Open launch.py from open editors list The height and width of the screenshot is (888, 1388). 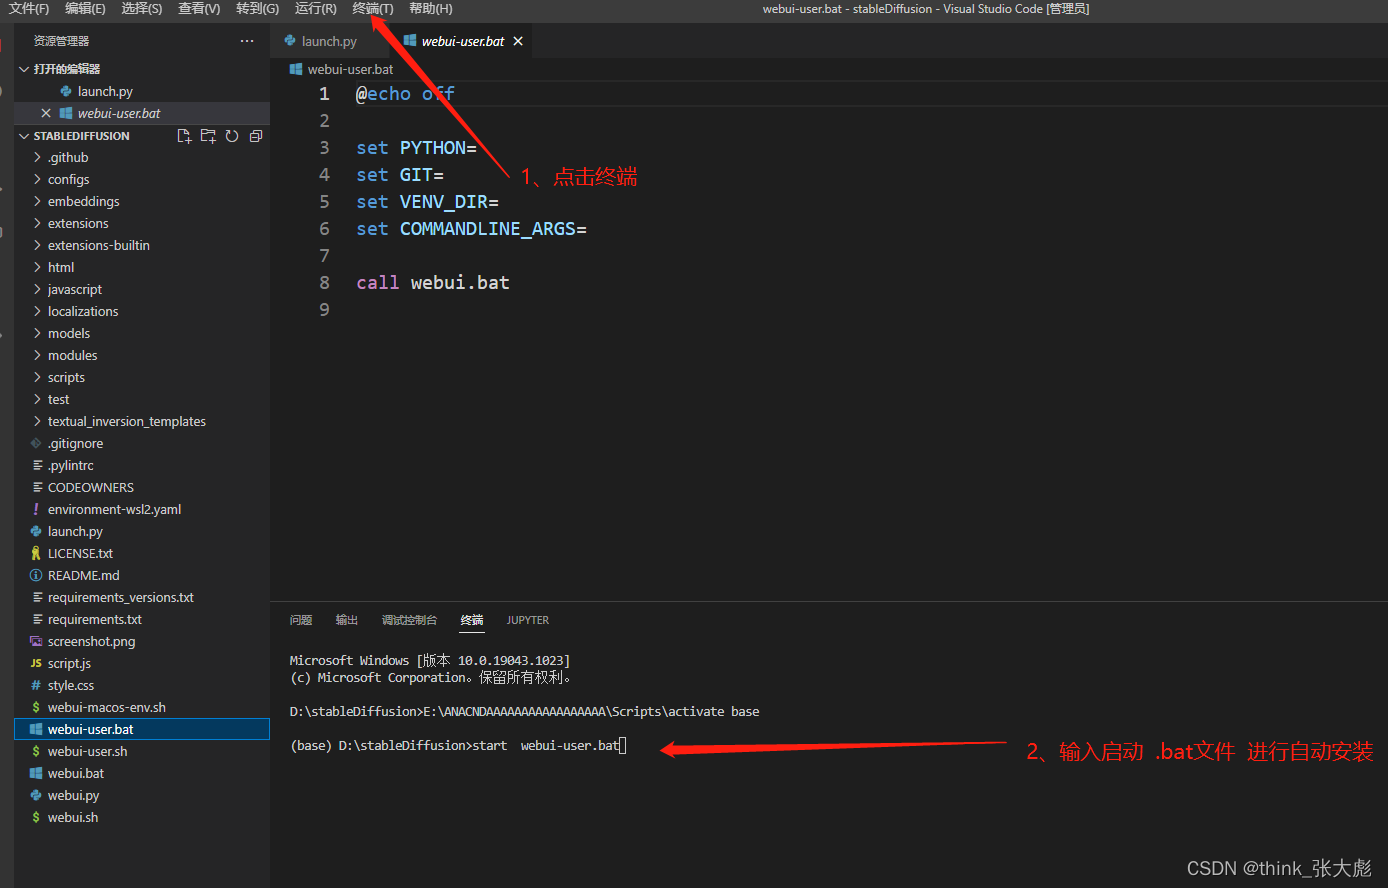point(142,91)
